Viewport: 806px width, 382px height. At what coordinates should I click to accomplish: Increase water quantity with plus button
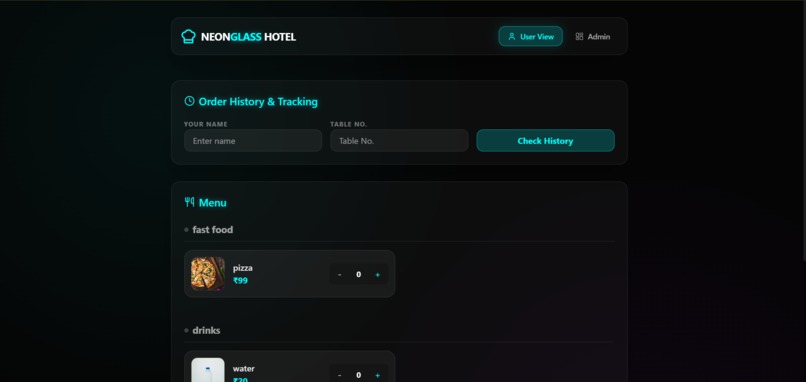coord(377,375)
